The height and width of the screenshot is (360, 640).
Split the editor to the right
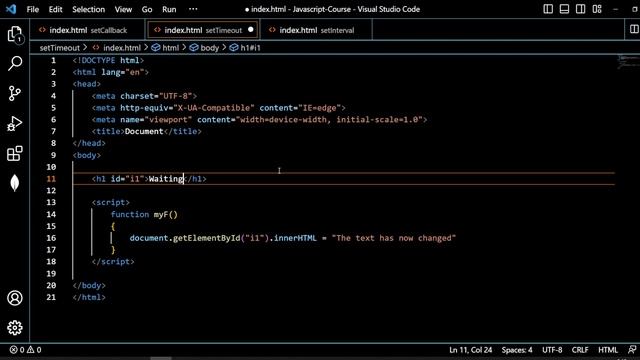click(x=634, y=29)
